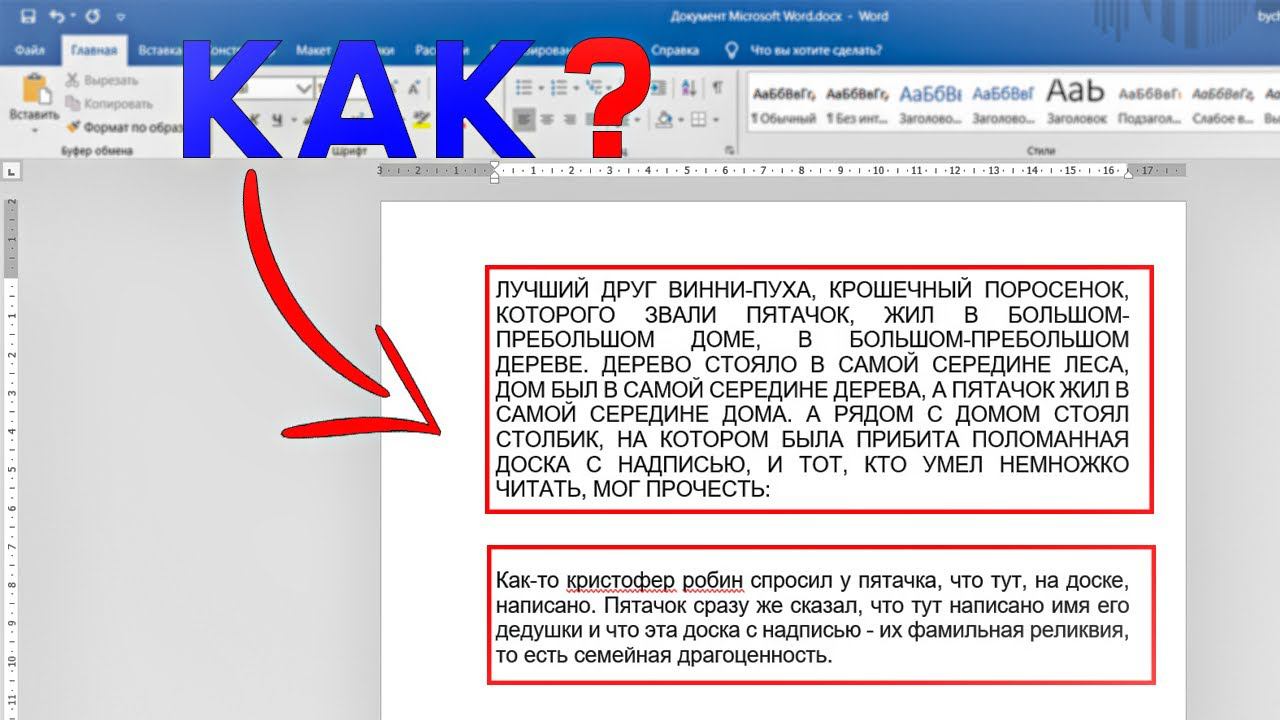Apply borders with the borders icon

coord(698,120)
